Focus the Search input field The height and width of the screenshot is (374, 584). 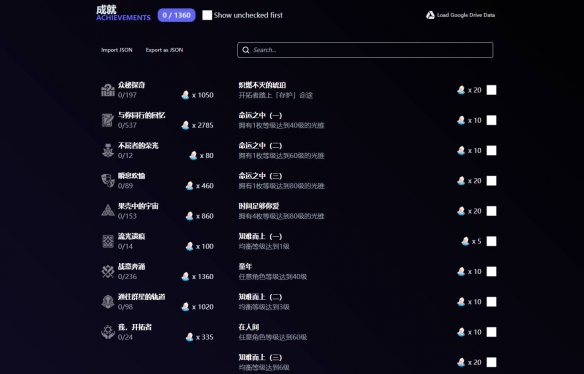tap(365, 50)
